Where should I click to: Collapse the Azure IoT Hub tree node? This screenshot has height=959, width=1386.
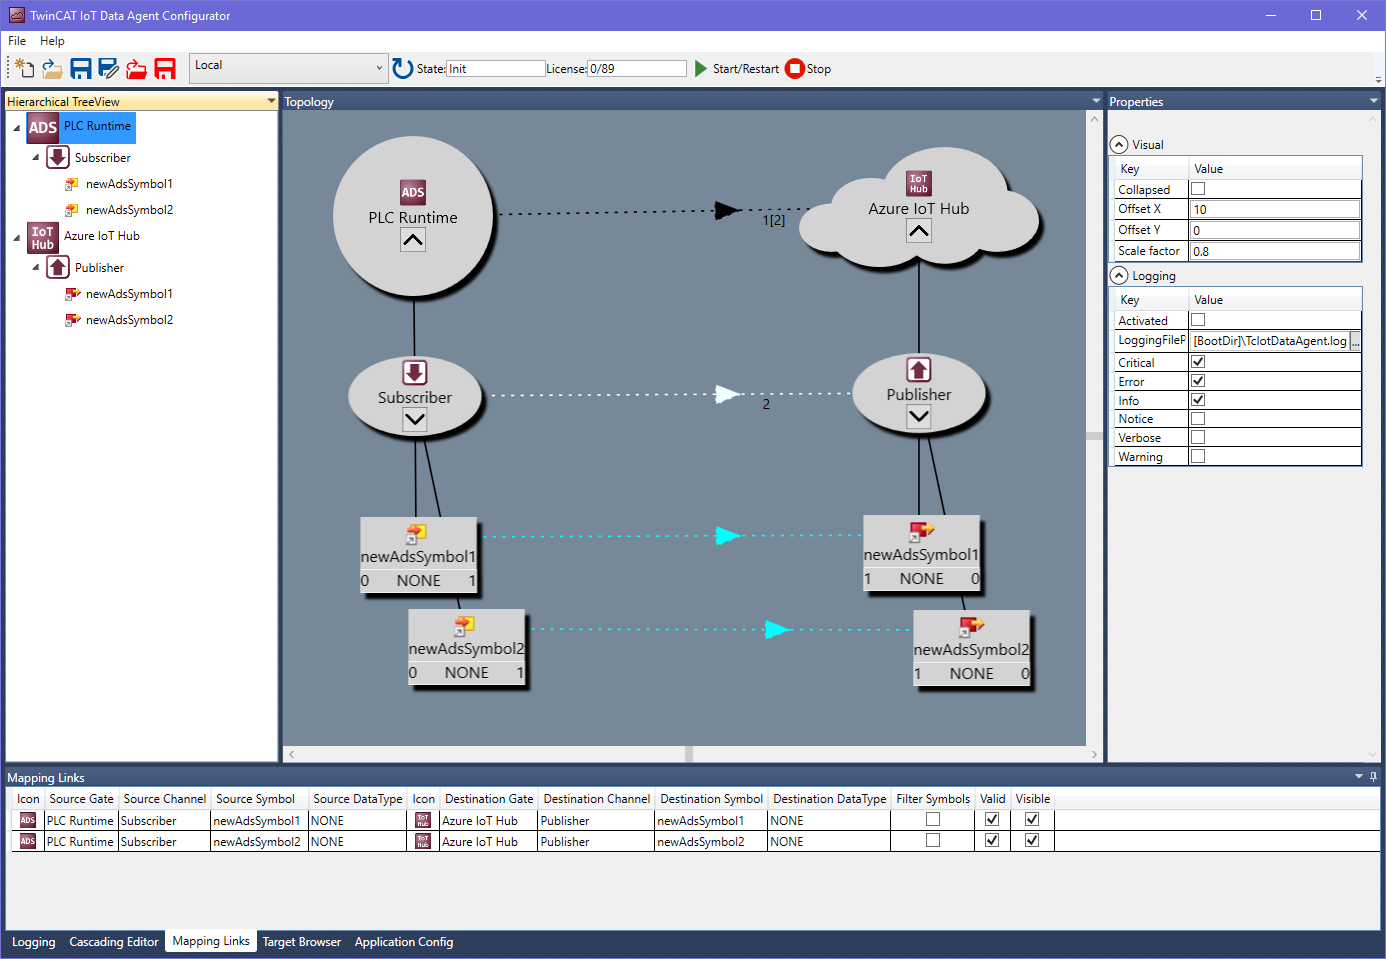[x=16, y=238]
